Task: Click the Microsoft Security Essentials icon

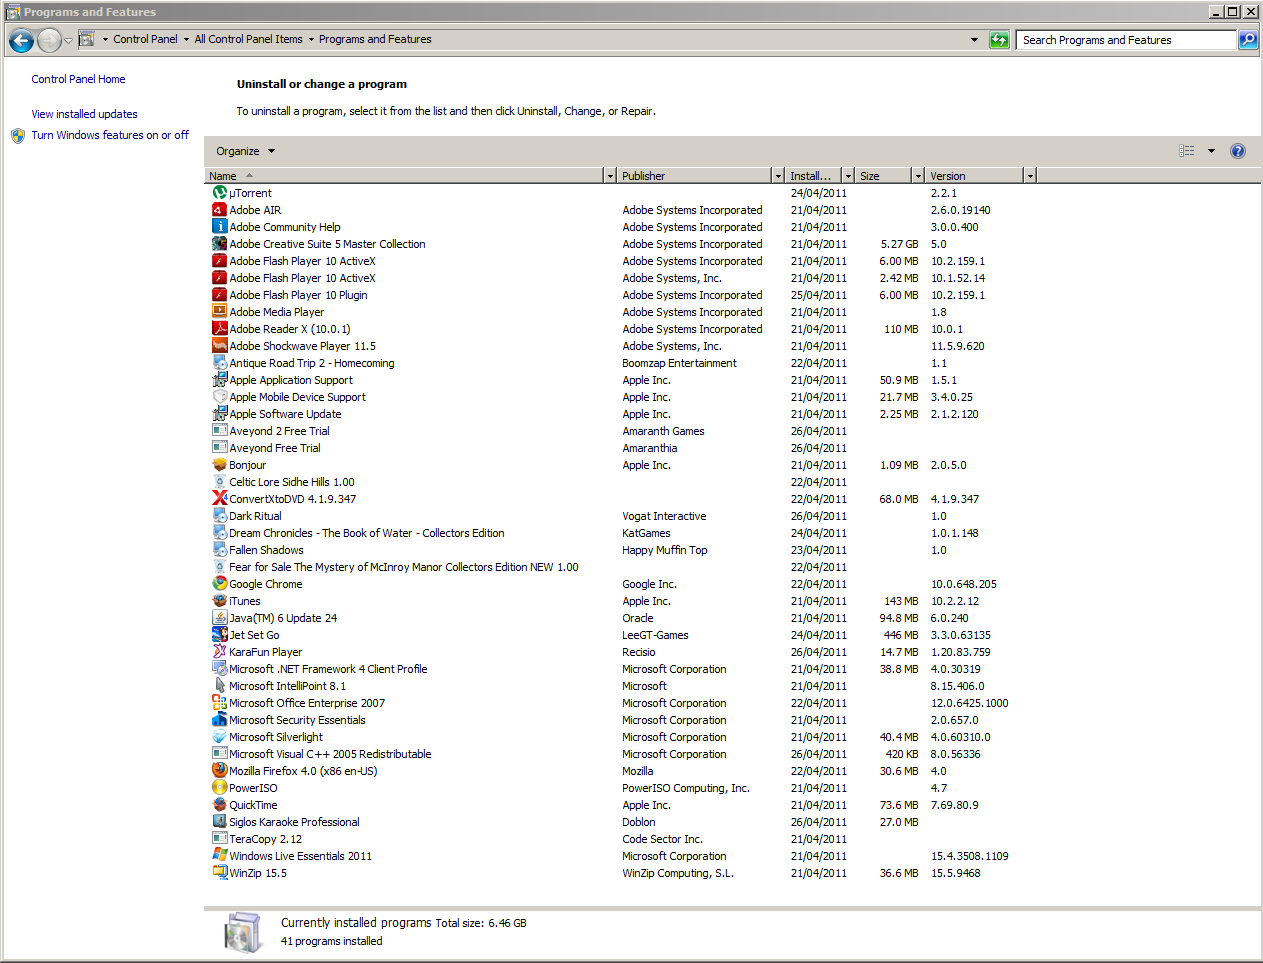Action: (220, 720)
